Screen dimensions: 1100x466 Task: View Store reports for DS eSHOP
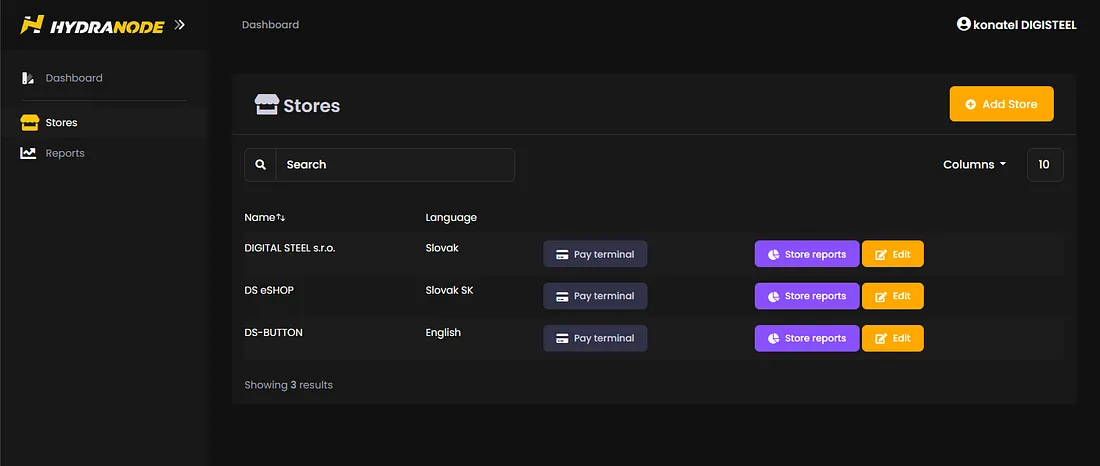pos(806,296)
